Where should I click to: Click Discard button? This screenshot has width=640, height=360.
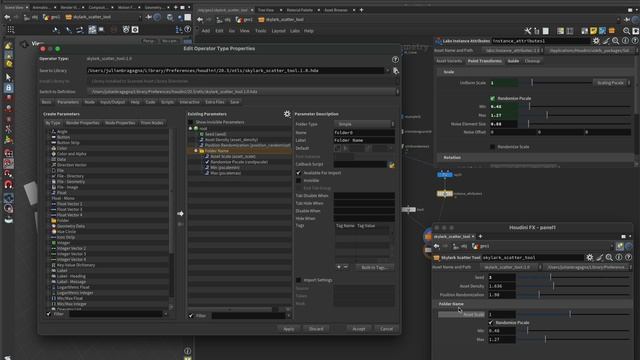pos(316,329)
